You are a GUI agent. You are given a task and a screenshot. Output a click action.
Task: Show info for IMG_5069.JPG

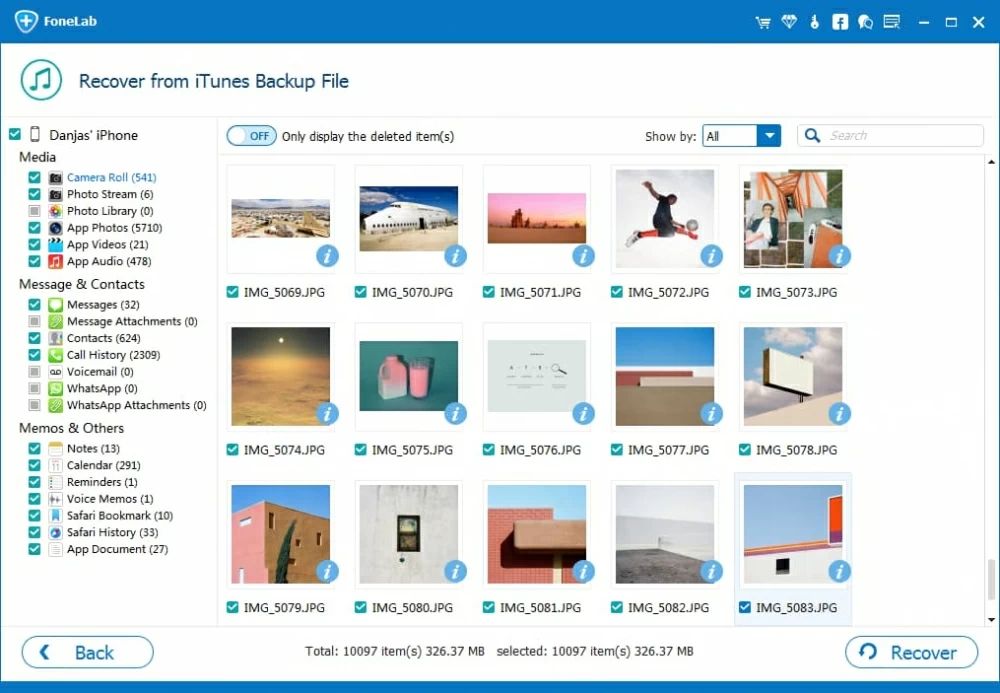point(327,256)
